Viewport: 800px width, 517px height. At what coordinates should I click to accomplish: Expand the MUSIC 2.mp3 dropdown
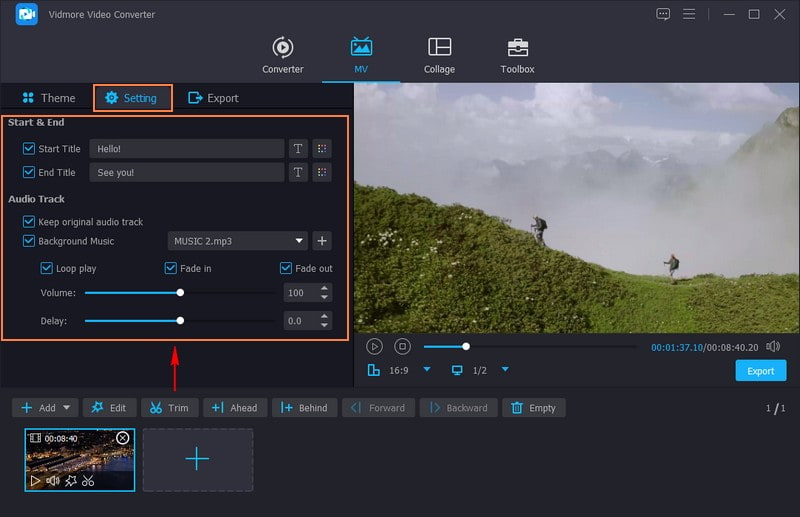pos(300,241)
